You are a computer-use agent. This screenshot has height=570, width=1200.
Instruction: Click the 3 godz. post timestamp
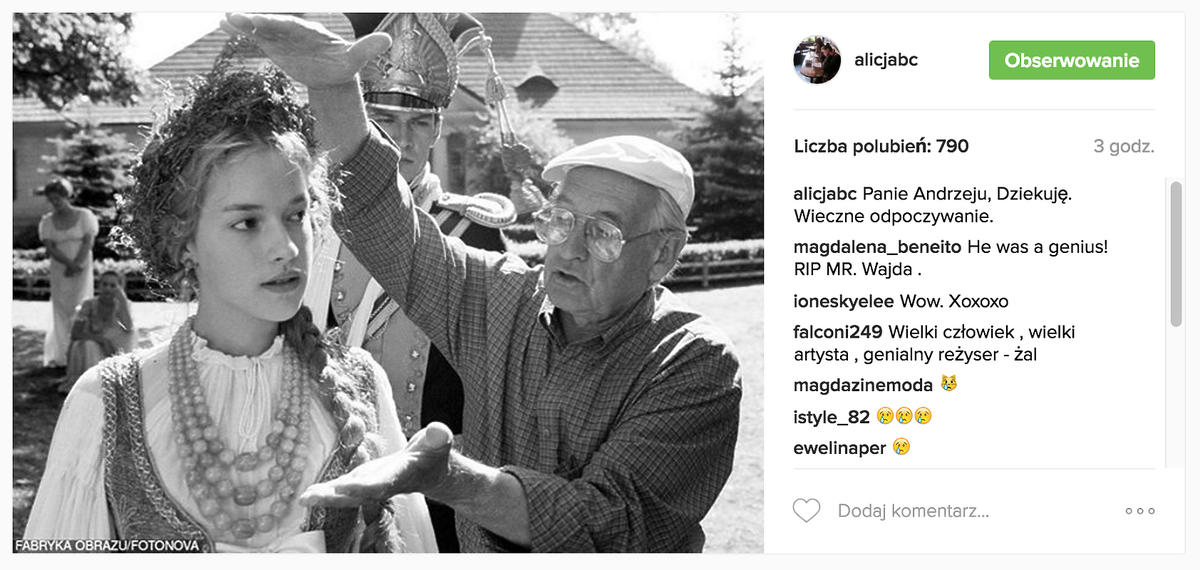pos(1124,146)
